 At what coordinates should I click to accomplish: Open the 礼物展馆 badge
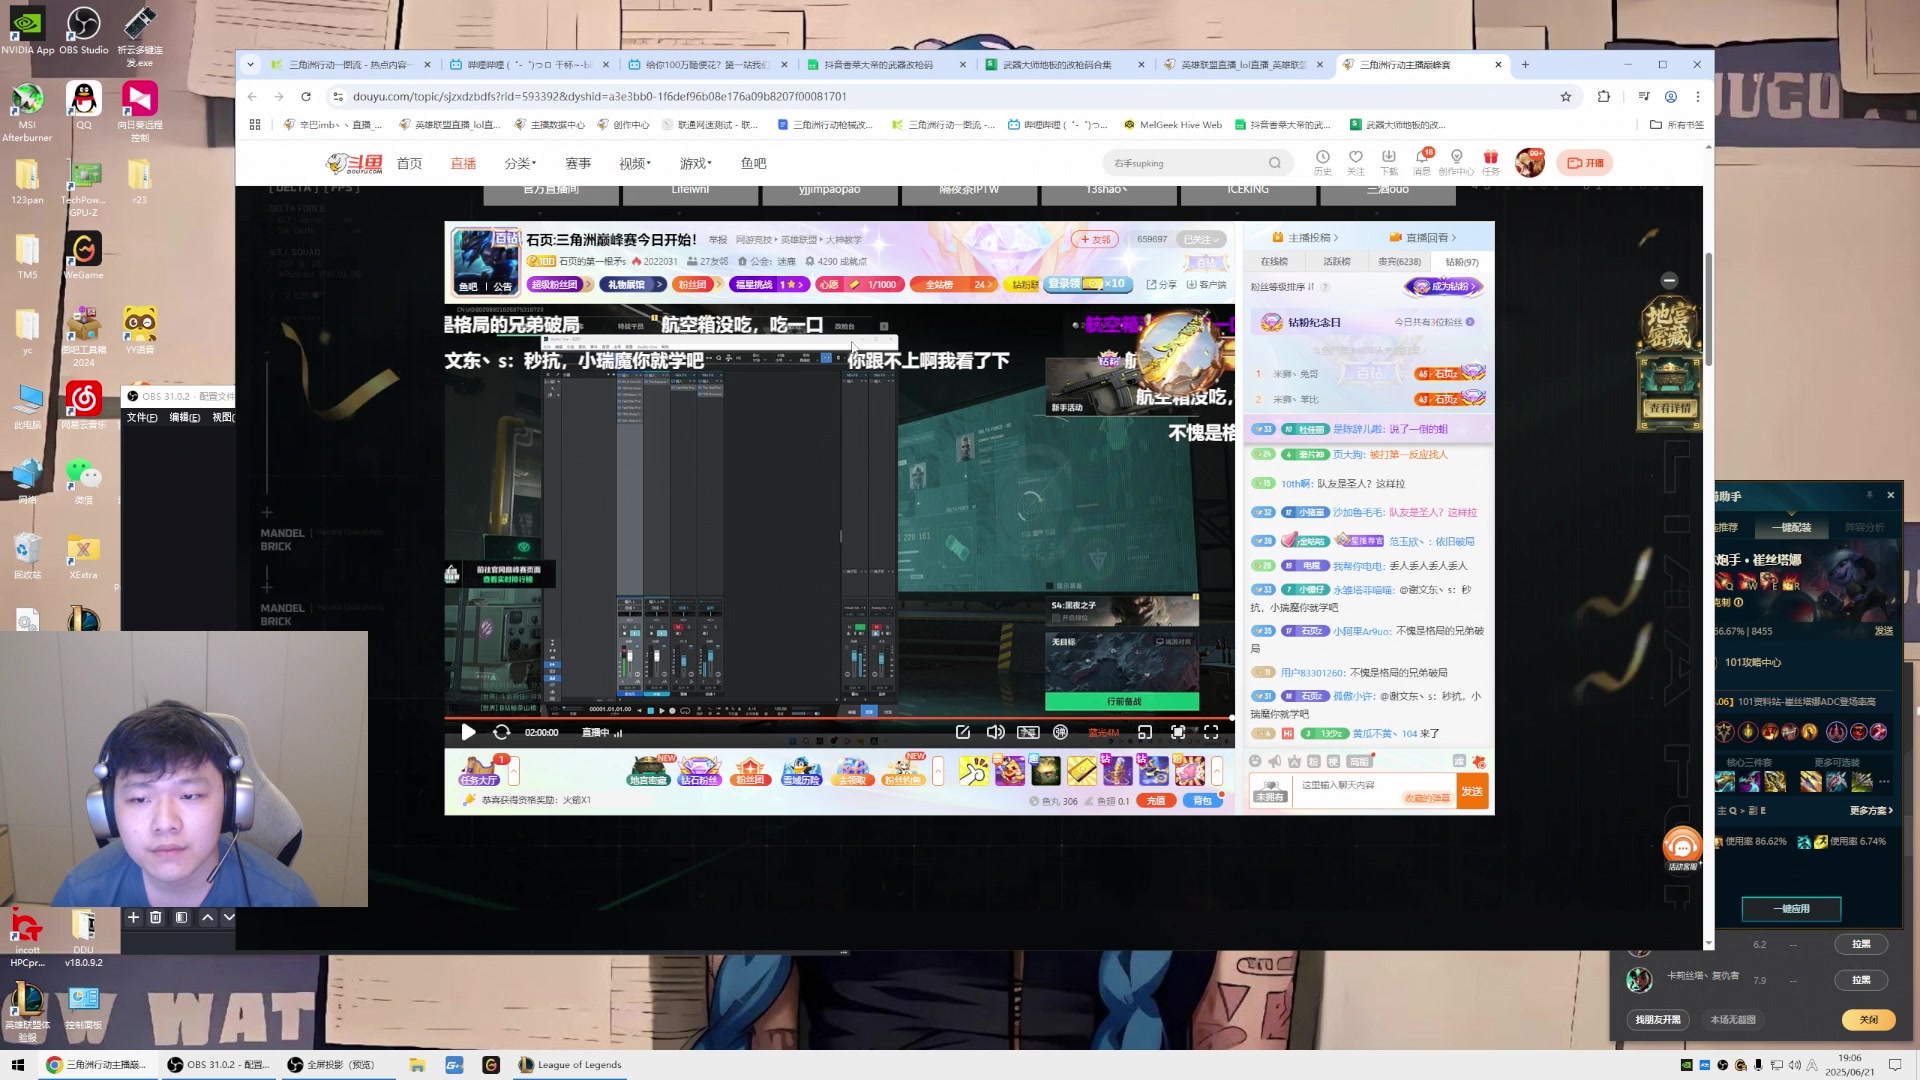click(632, 285)
